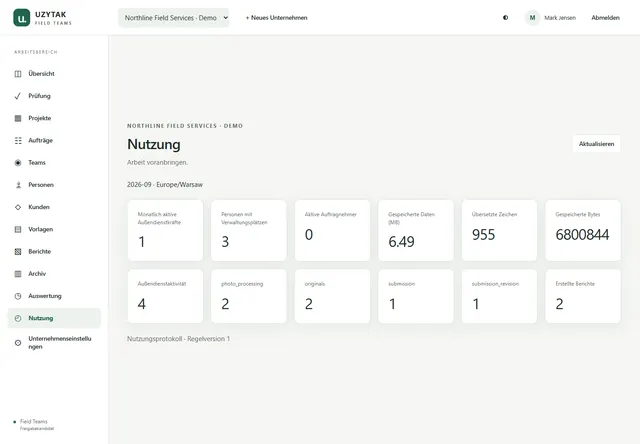Viewport: 640px width, 444px height.
Task: Open the Kunden page
Action: click(54, 207)
